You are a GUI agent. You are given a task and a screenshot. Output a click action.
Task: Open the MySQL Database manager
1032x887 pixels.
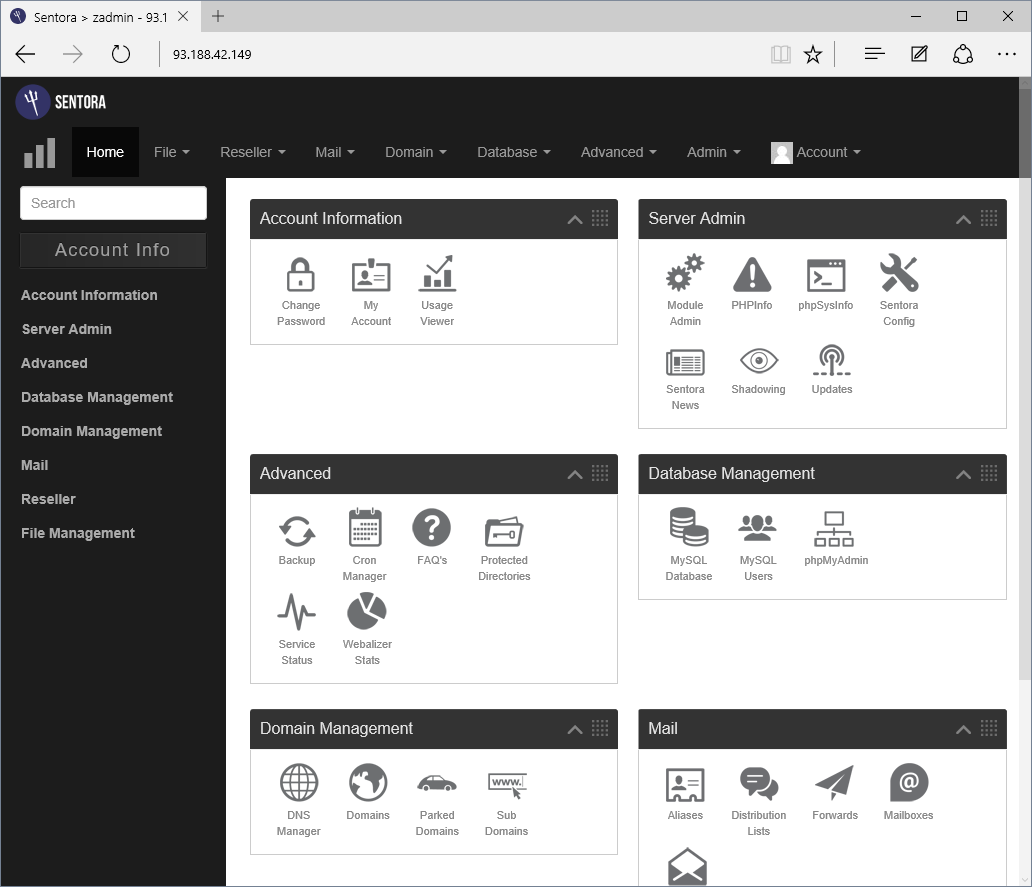coord(689,541)
